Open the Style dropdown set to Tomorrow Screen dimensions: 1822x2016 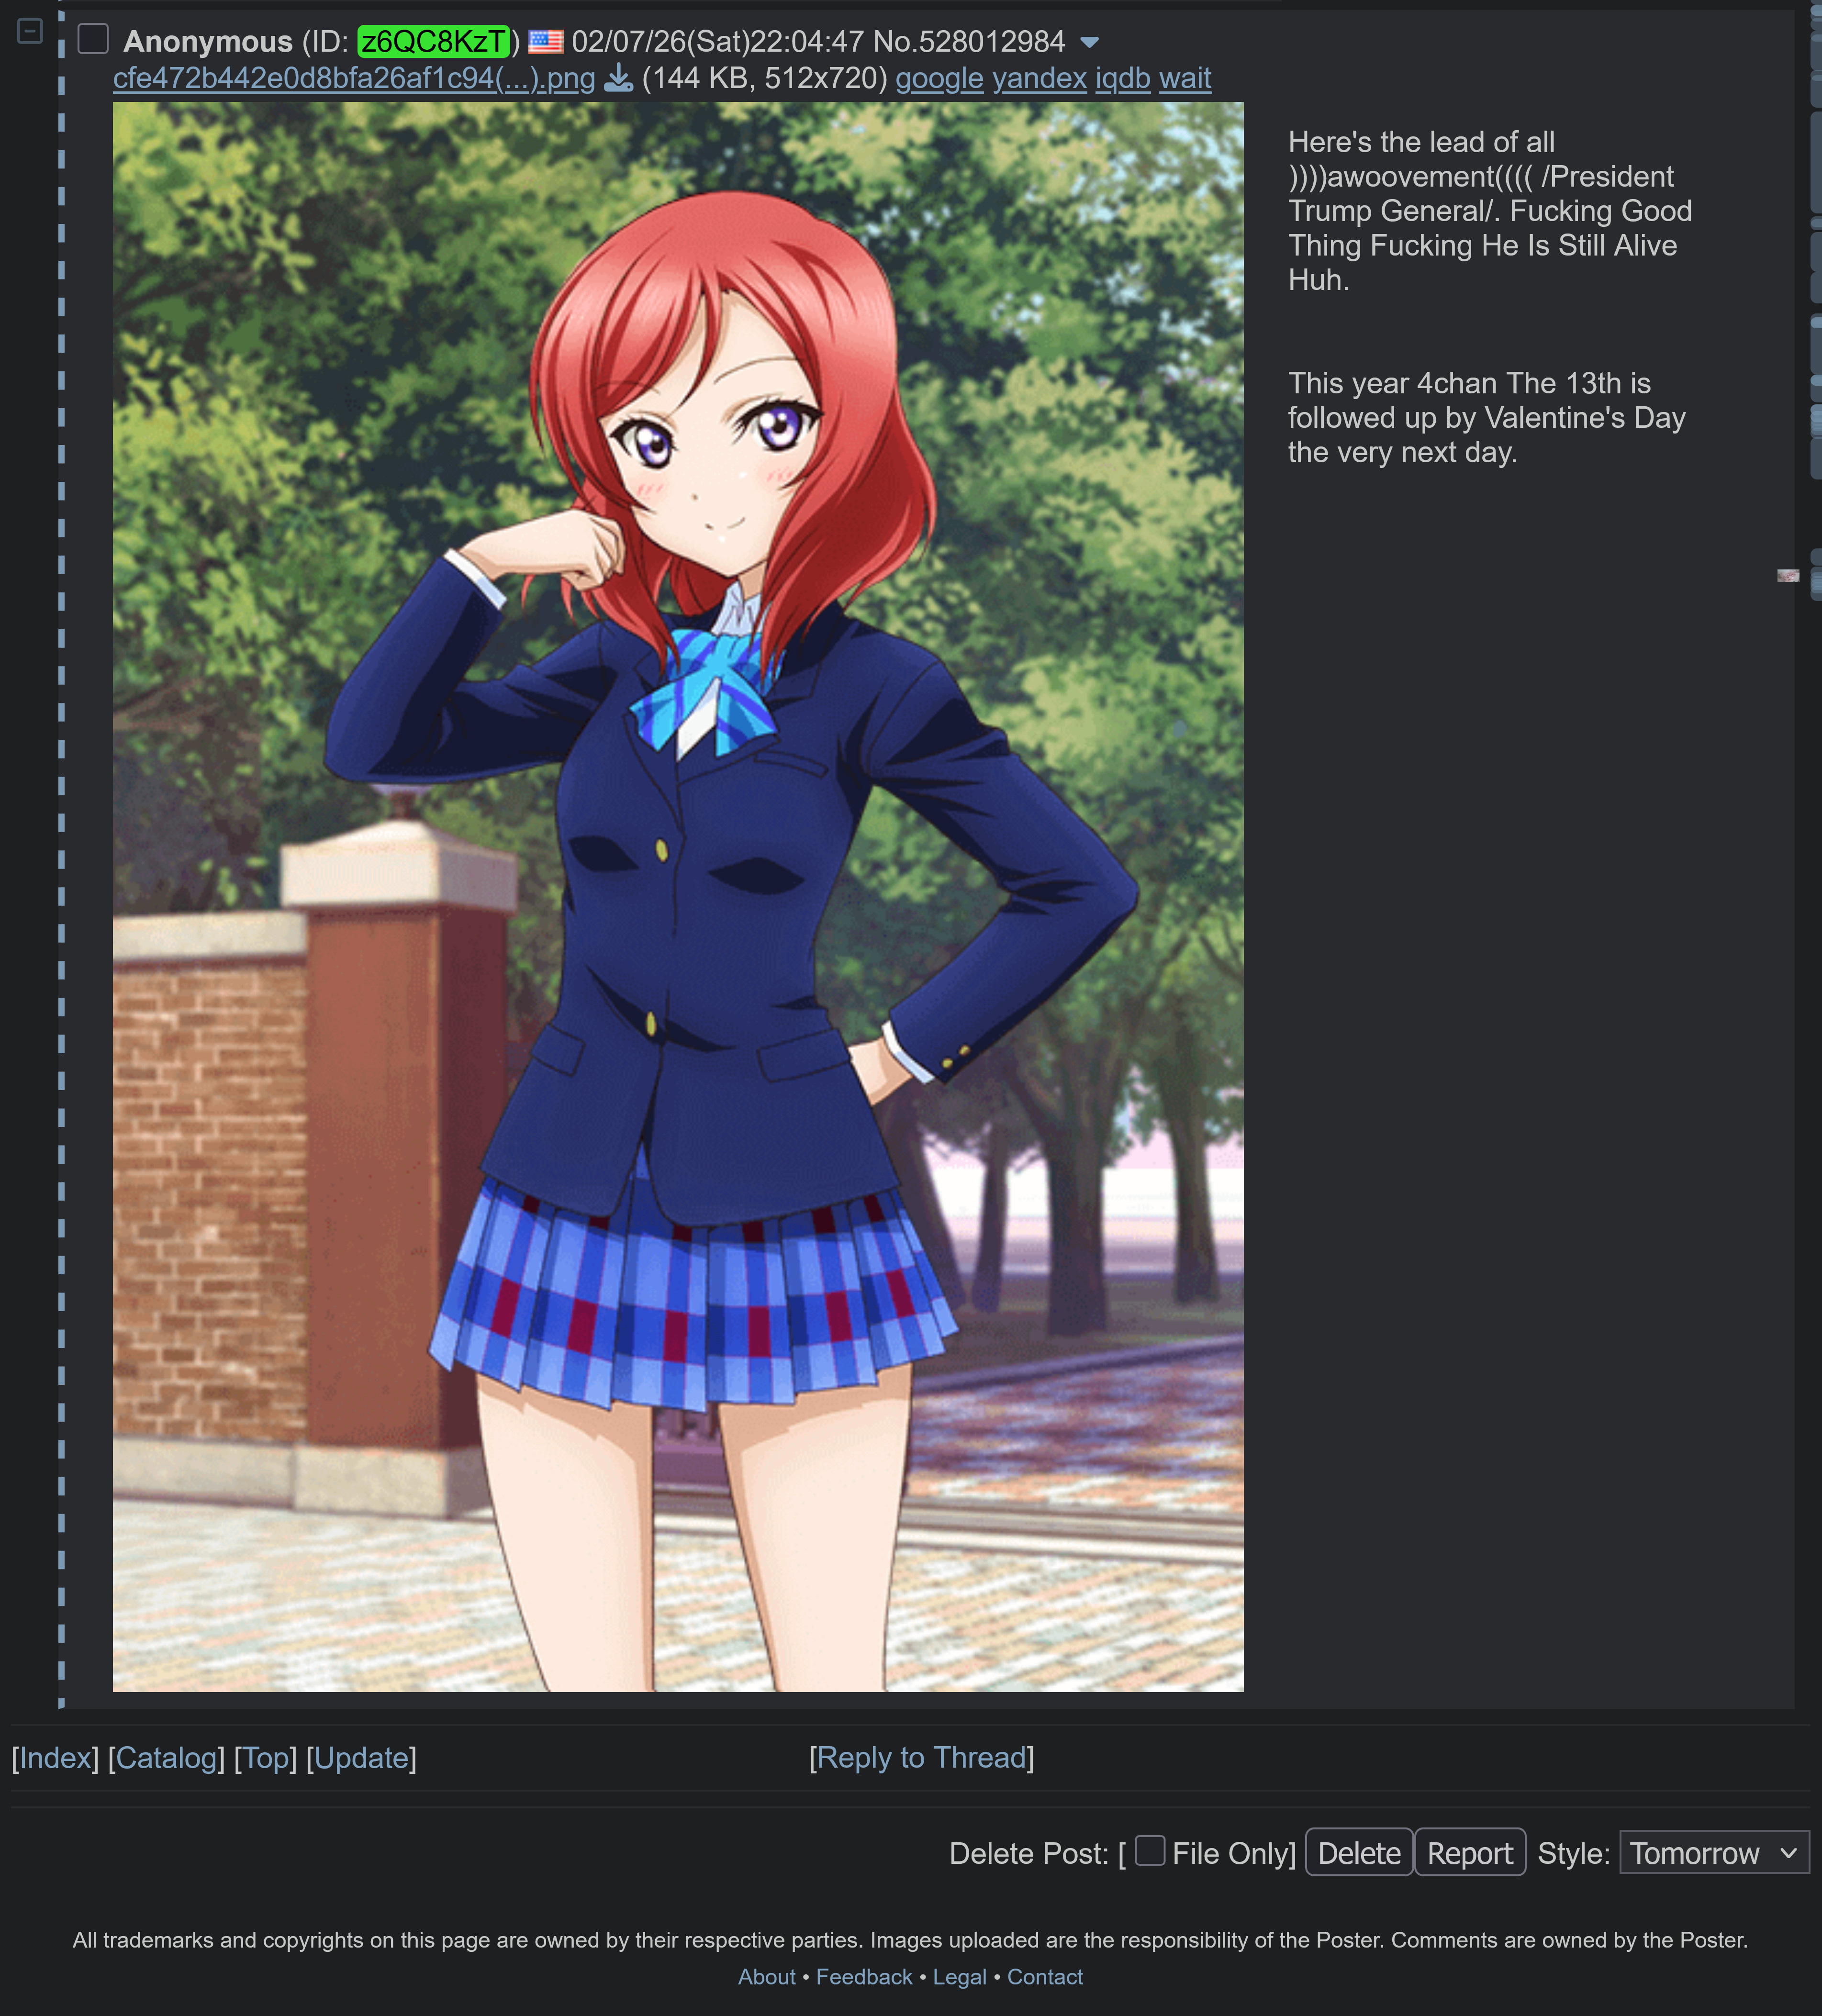(x=1713, y=1853)
